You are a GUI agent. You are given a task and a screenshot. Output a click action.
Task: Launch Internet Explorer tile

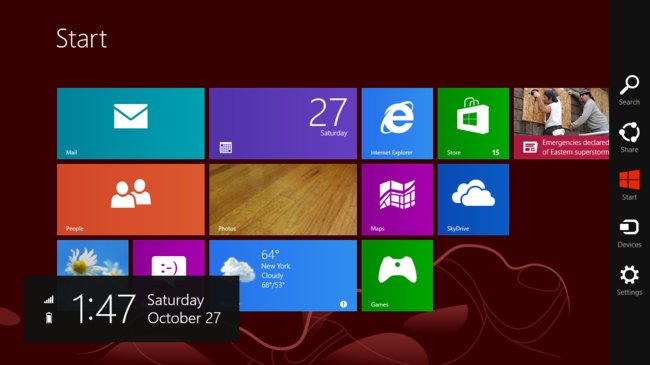tap(397, 123)
